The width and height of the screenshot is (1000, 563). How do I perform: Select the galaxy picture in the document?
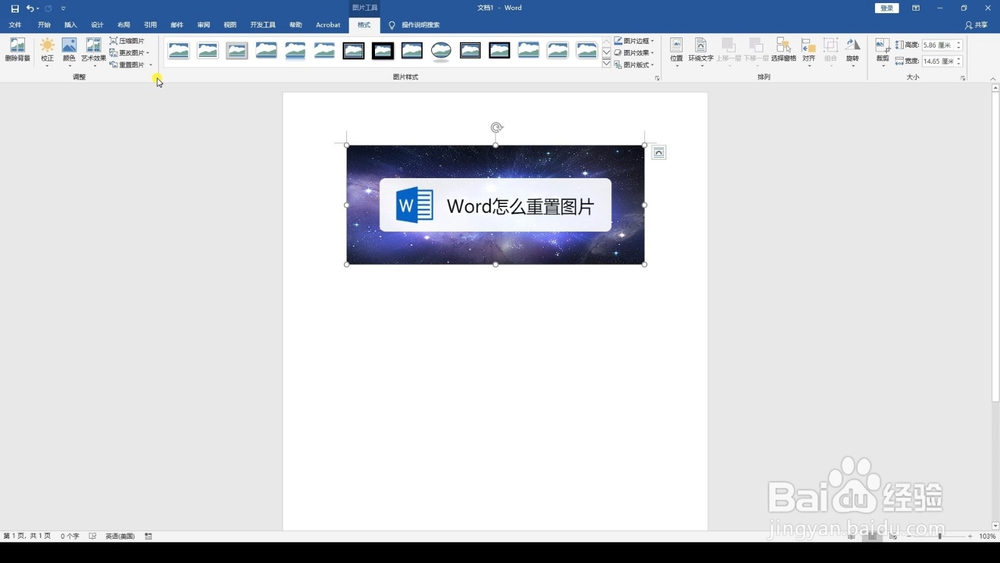click(496, 205)
